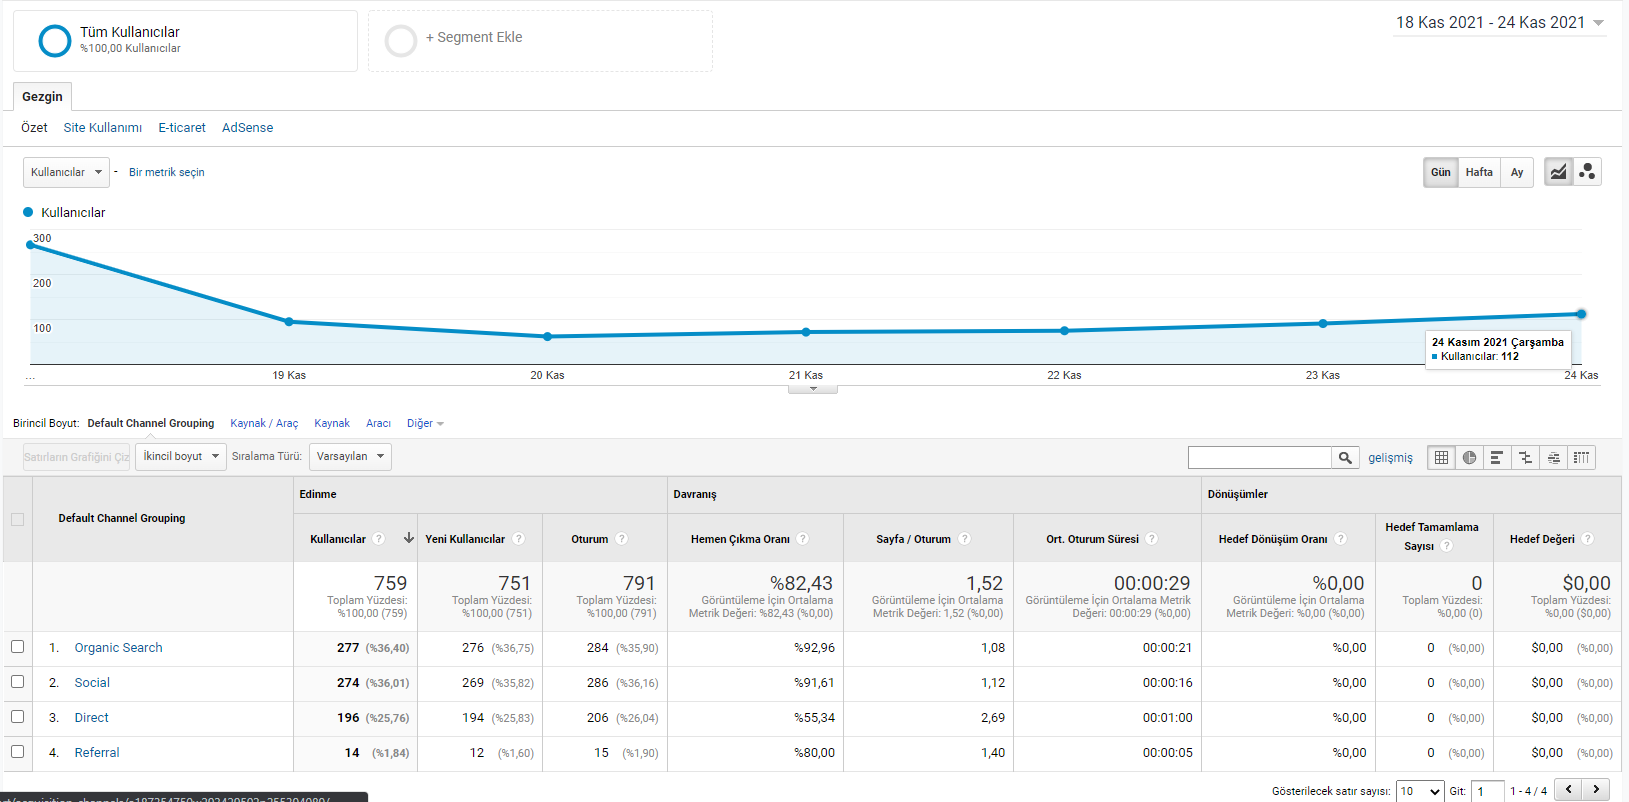Select the comparison view icon
The width and height of the screenshot is (1629, 802).
pyautogui.click(x=1525, y=457)
